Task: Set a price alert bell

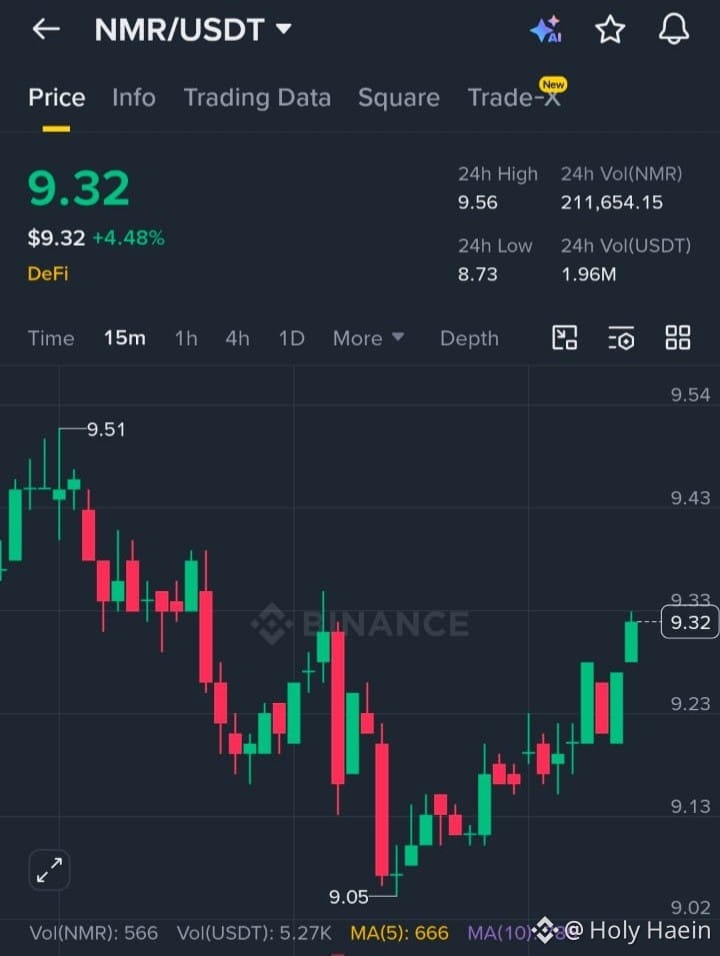Action: [x=674, y=29]
